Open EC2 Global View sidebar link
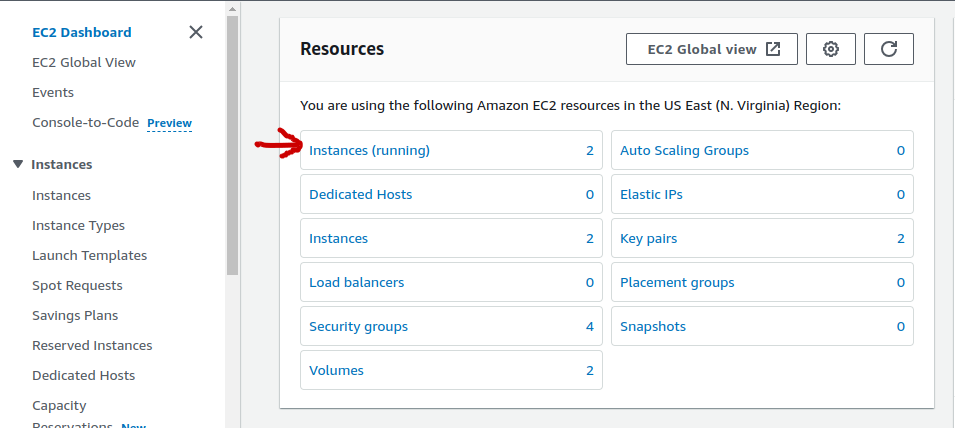This screenshot has height=428, width=955. click(84, 63)
